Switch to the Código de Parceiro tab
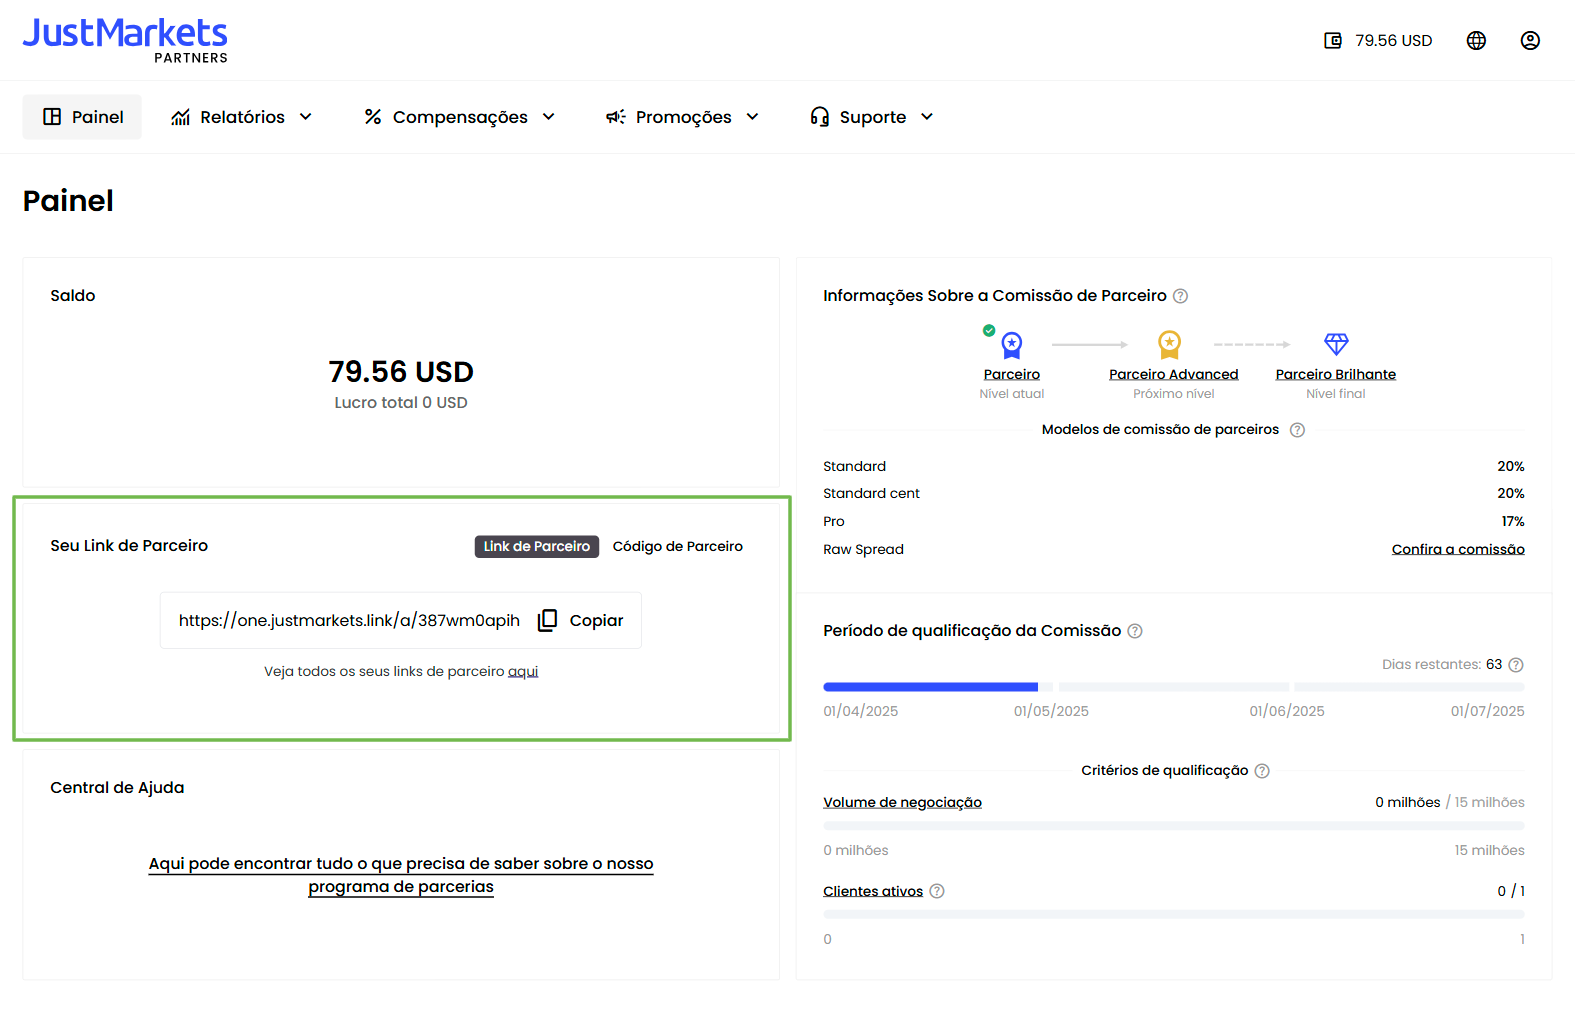 coord(678,547)
